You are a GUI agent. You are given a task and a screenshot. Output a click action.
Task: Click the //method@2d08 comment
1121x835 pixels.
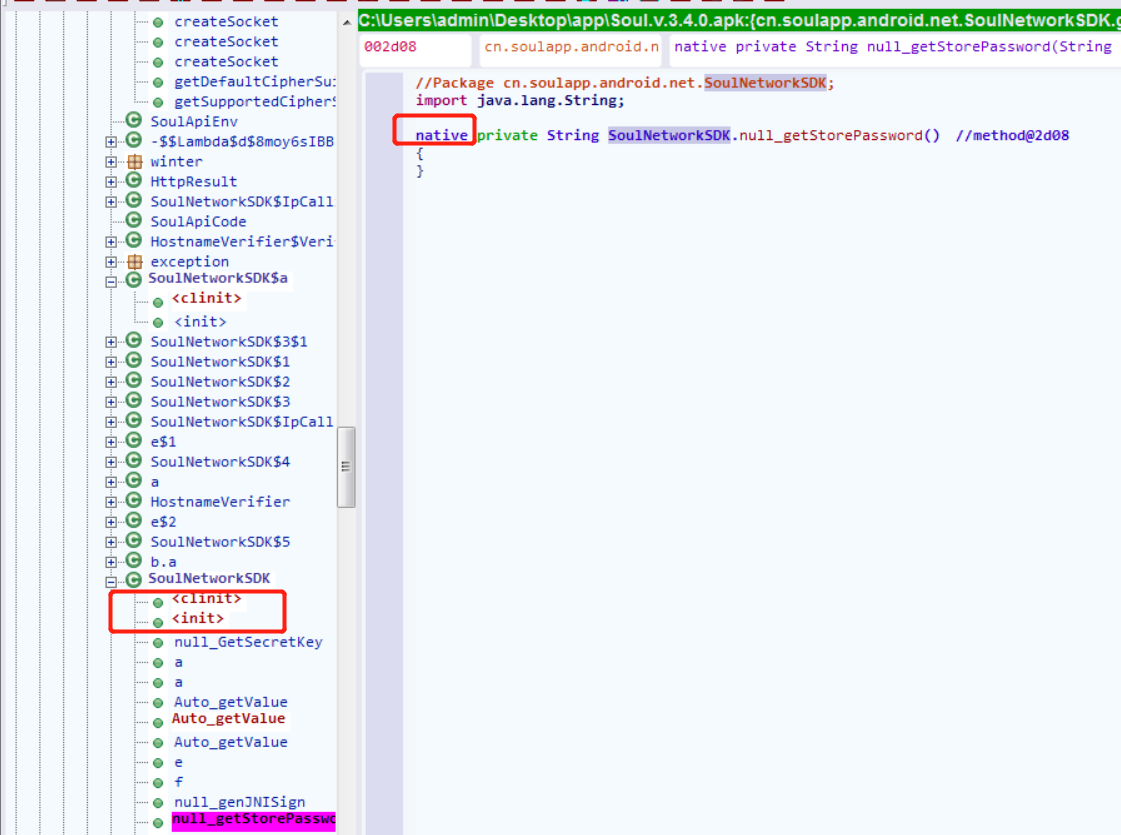pyautogui.click(x=1012, y=135)
